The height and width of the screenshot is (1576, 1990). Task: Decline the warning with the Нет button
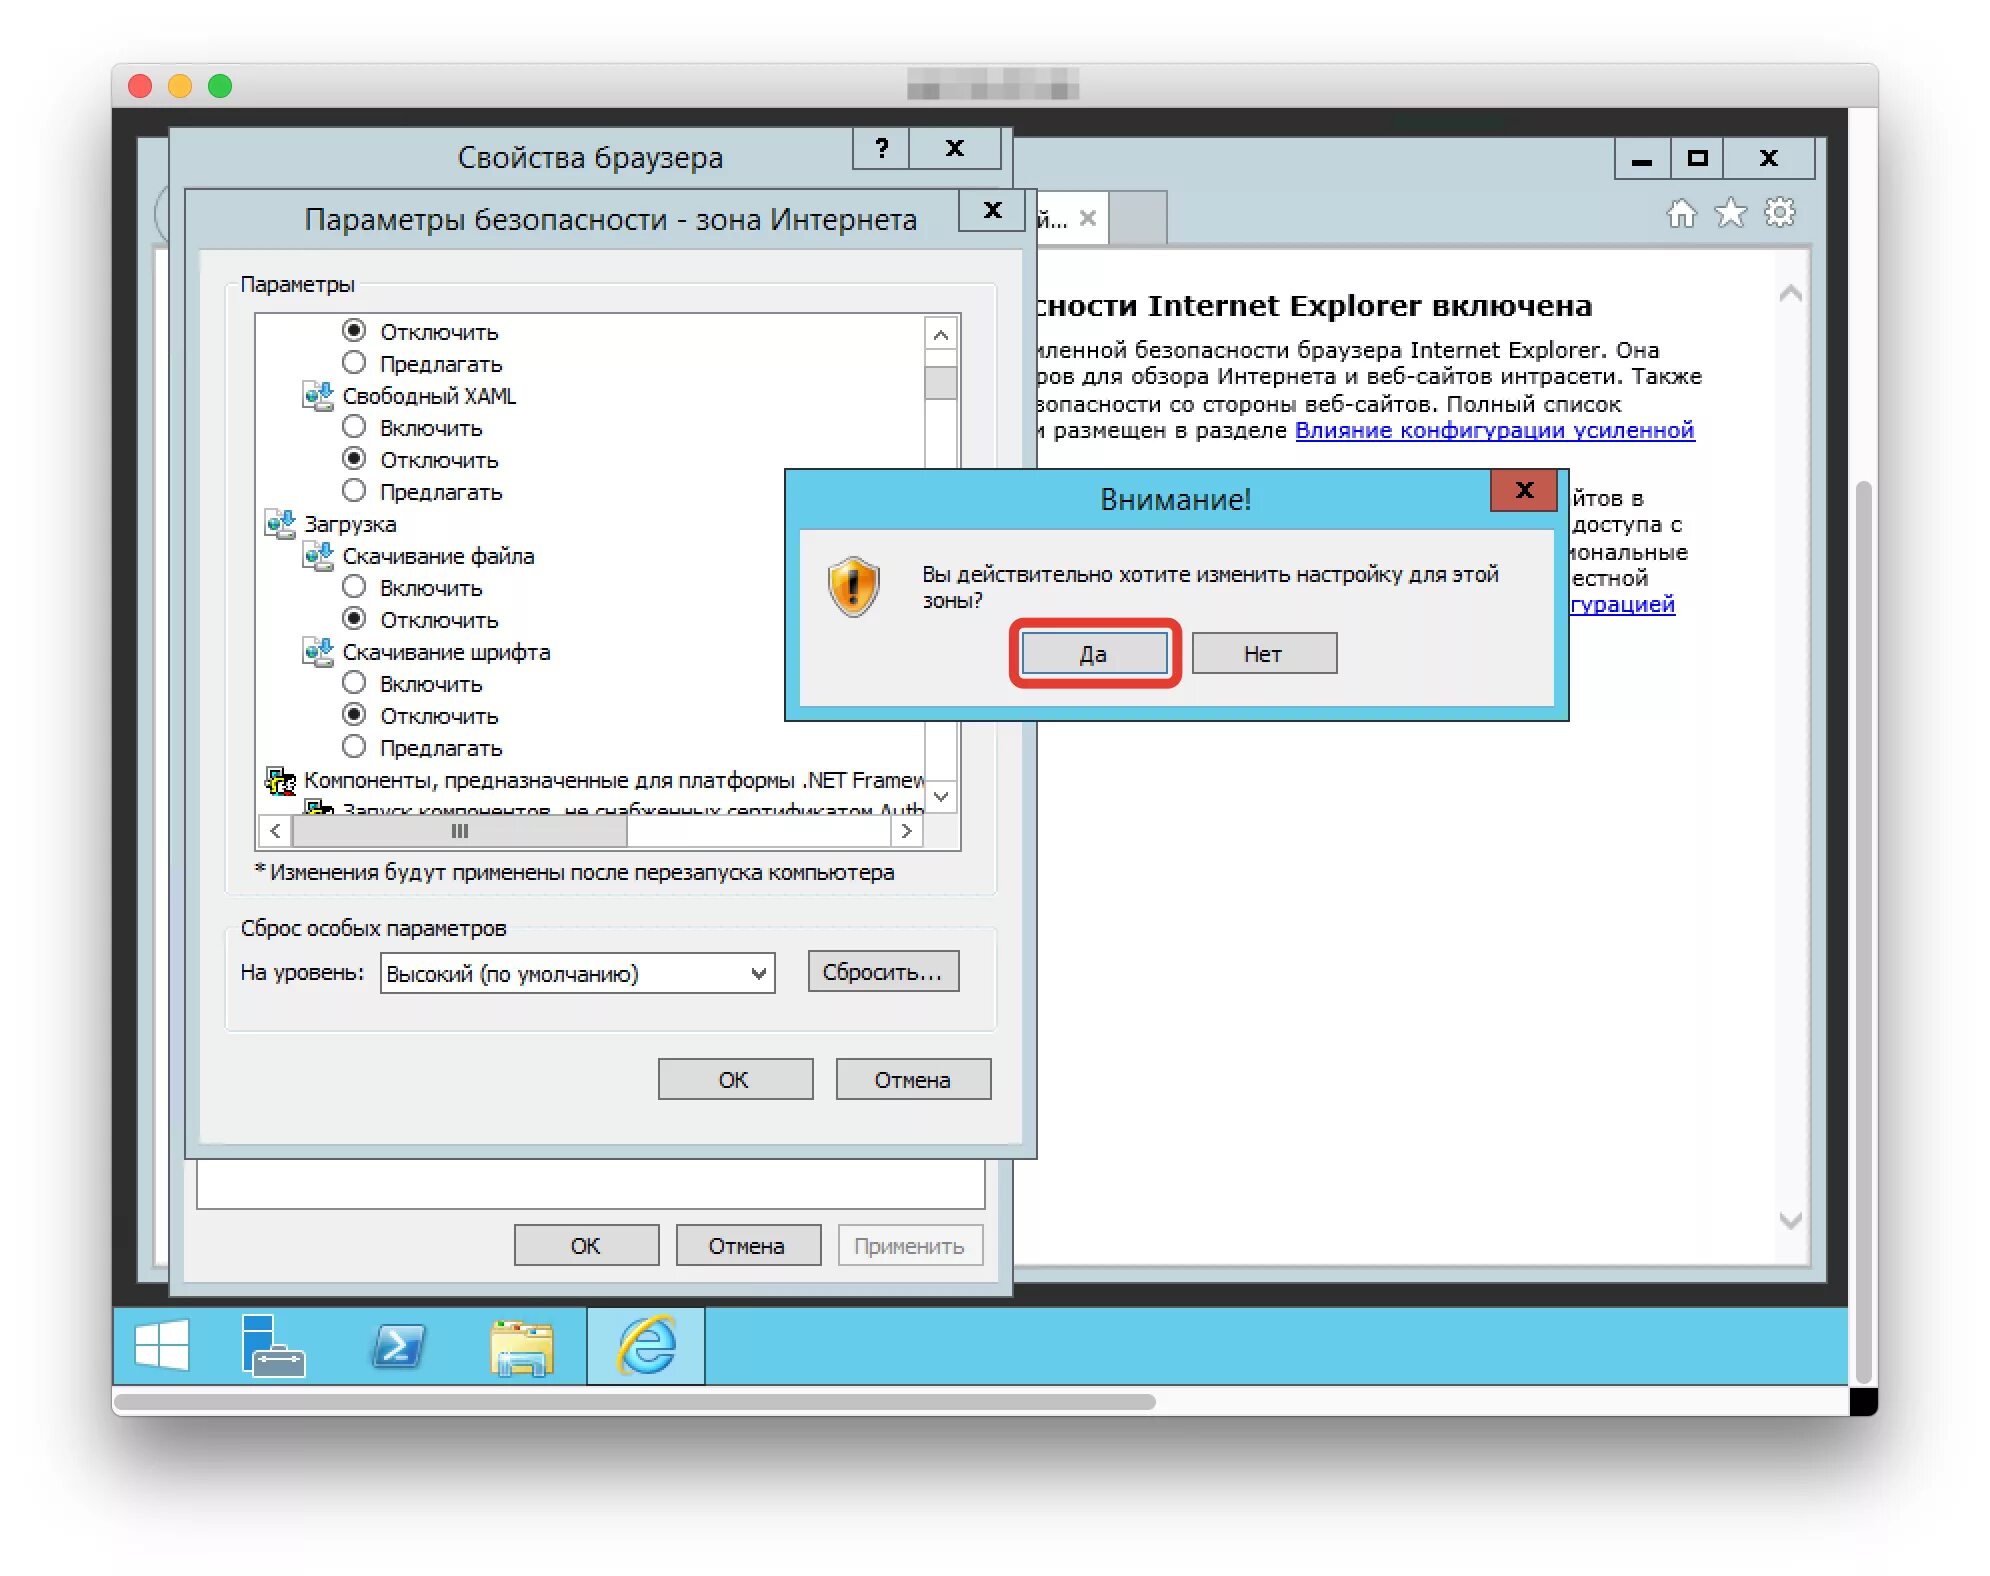pyautogui.click(x=1264, y=653)
